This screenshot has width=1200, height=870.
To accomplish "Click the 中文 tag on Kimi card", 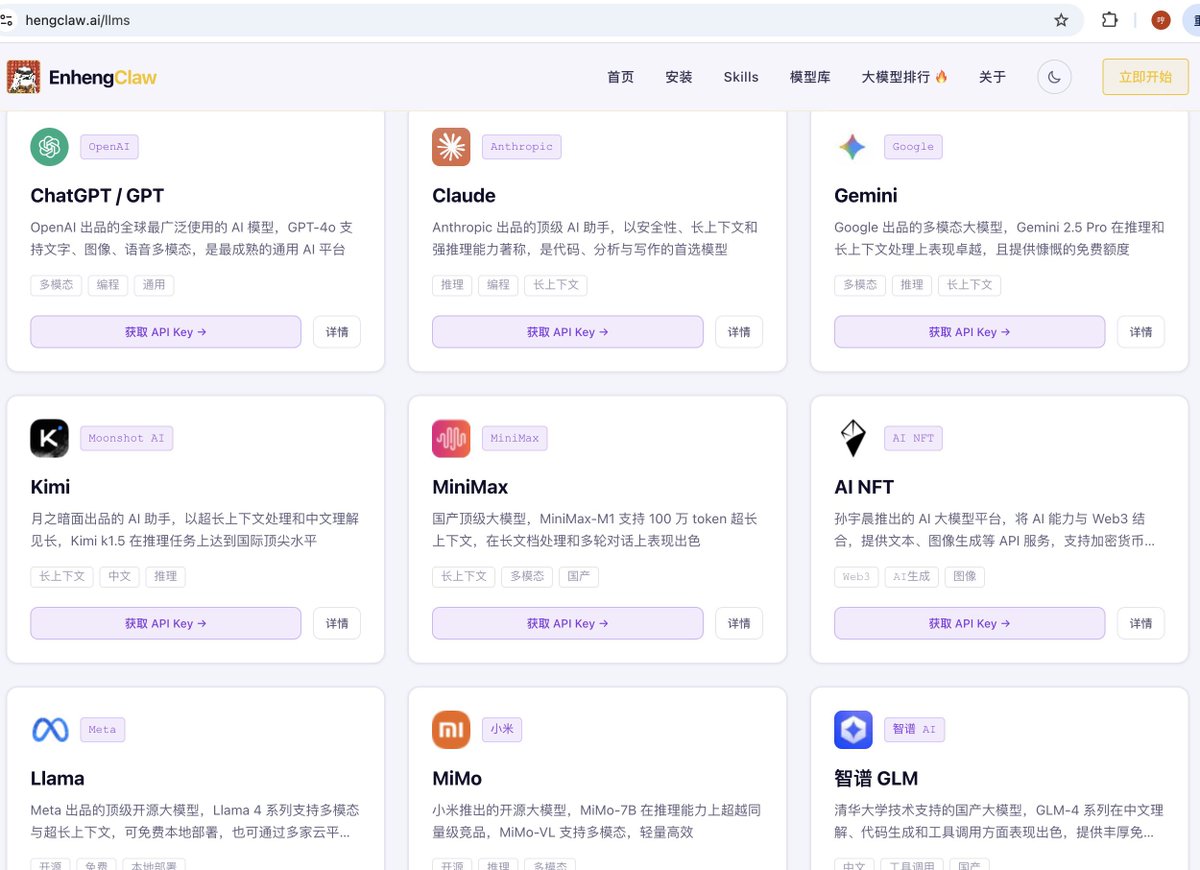I will point(120,576).
